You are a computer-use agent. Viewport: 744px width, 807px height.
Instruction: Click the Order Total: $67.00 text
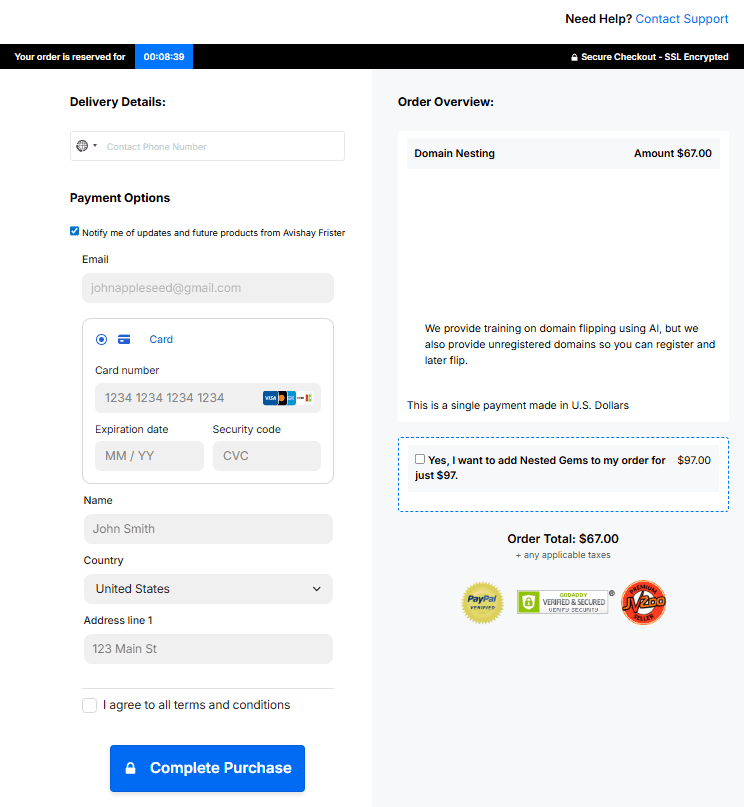(x=563, y=539)
